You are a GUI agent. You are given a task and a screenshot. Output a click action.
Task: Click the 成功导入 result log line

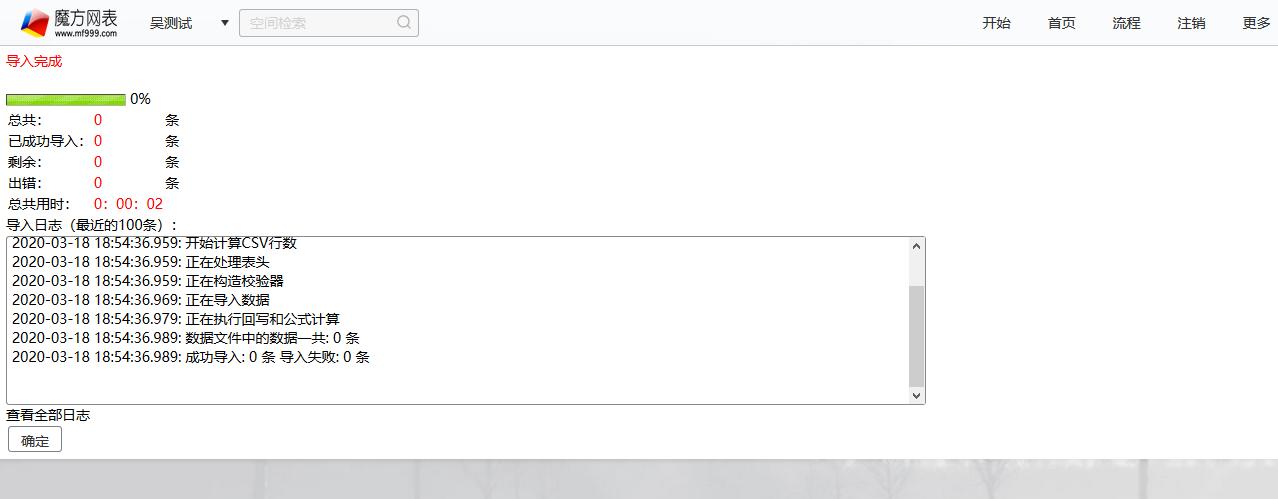tap(190, 357)
